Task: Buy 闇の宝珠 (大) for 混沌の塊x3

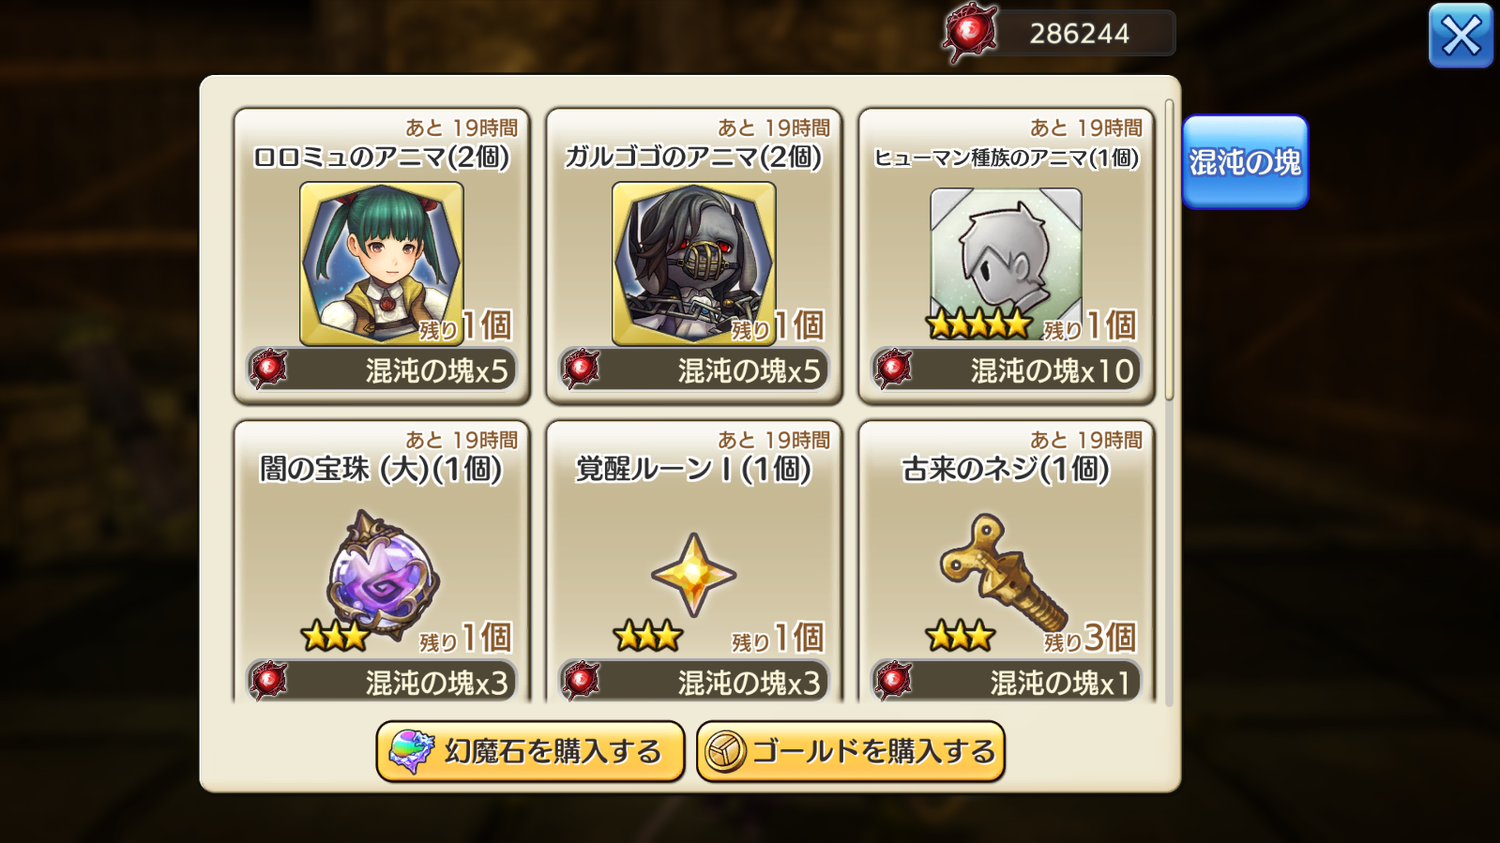Action: click(382, 681)
